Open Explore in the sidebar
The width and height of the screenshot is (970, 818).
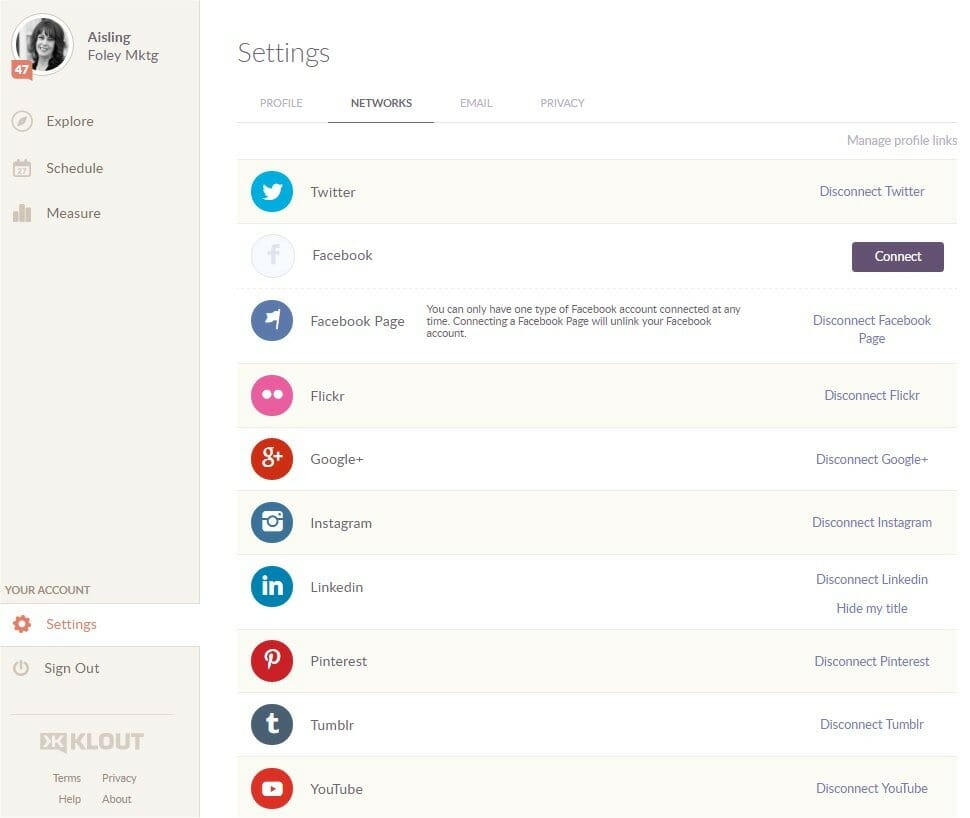70,121
